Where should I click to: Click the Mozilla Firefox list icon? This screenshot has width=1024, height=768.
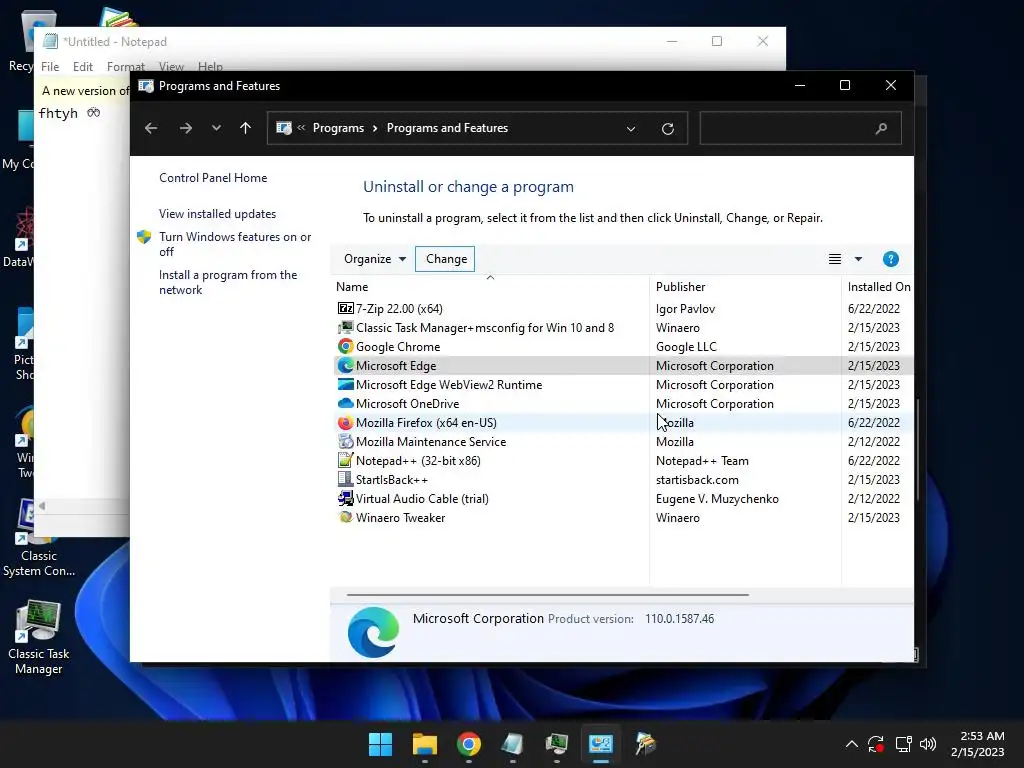pos(345,423)
